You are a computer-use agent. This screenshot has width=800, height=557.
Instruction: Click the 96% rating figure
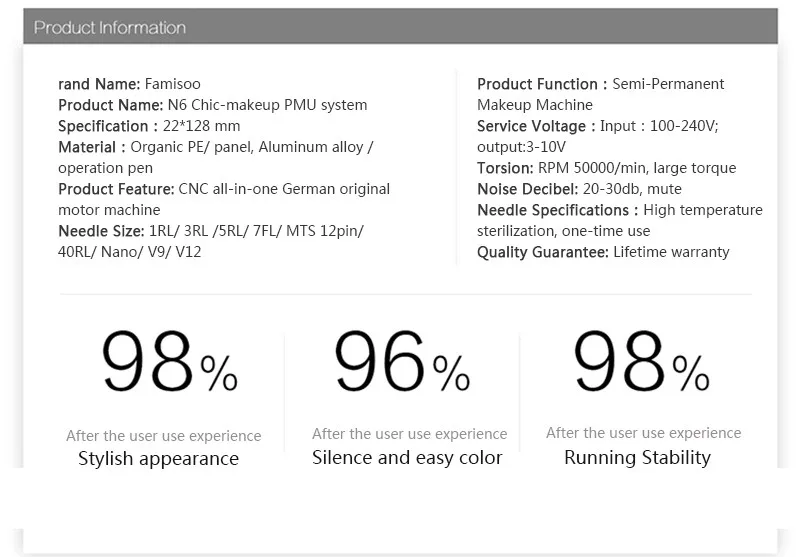[x=402, y=361]
